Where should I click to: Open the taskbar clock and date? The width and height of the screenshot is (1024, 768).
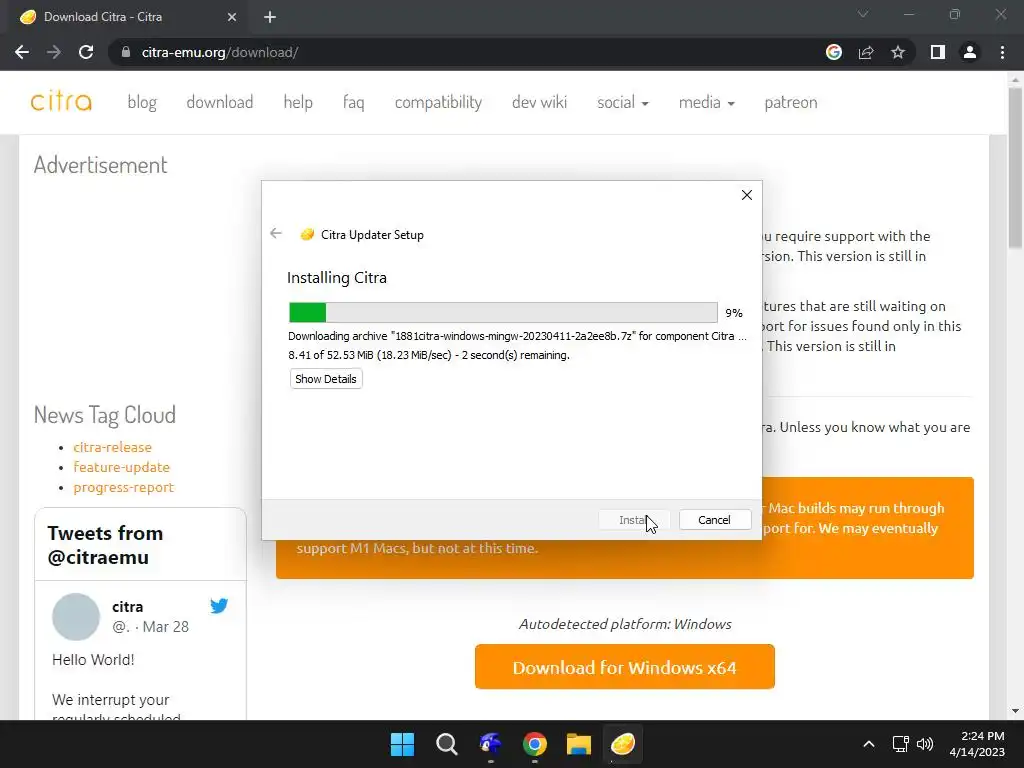[977, 744]
